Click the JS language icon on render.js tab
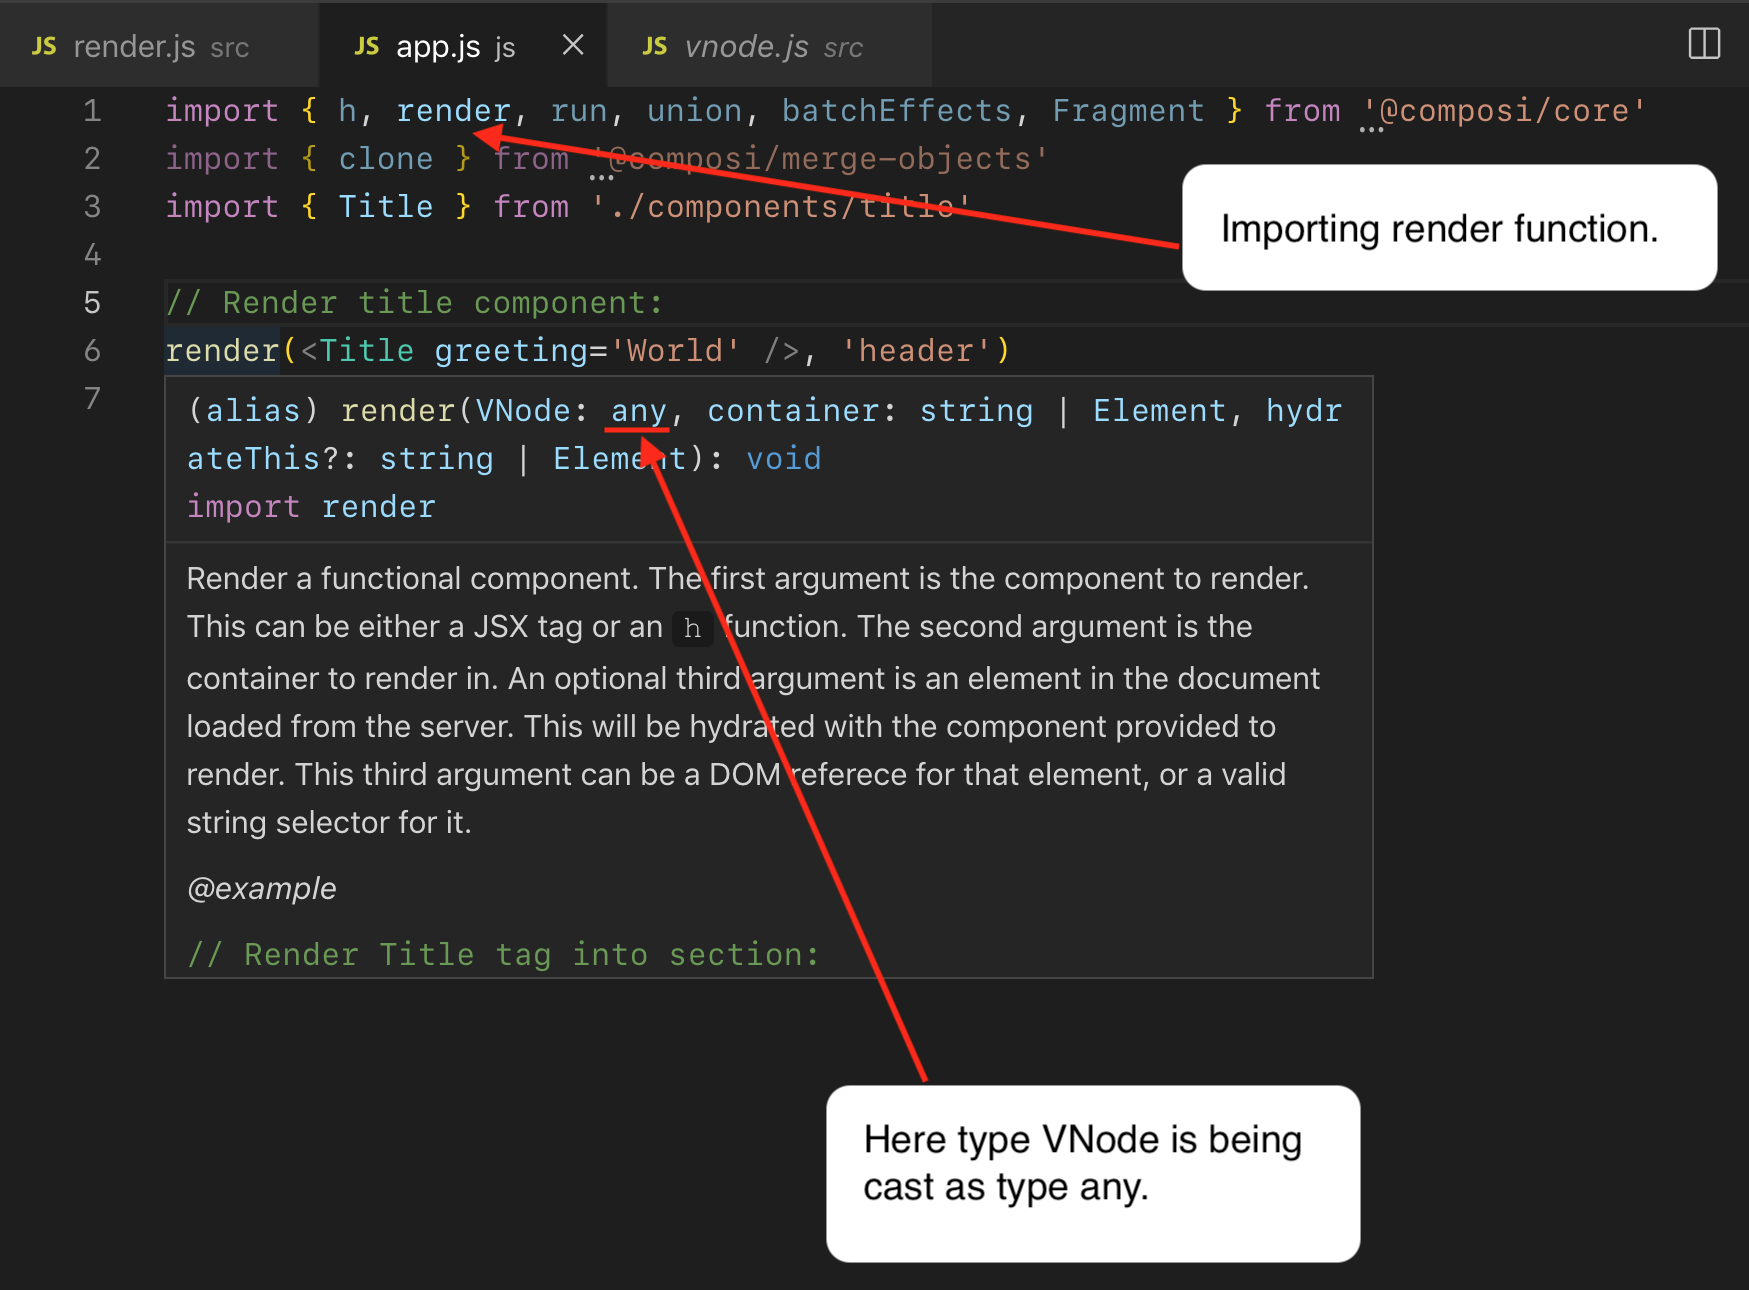 42,45
